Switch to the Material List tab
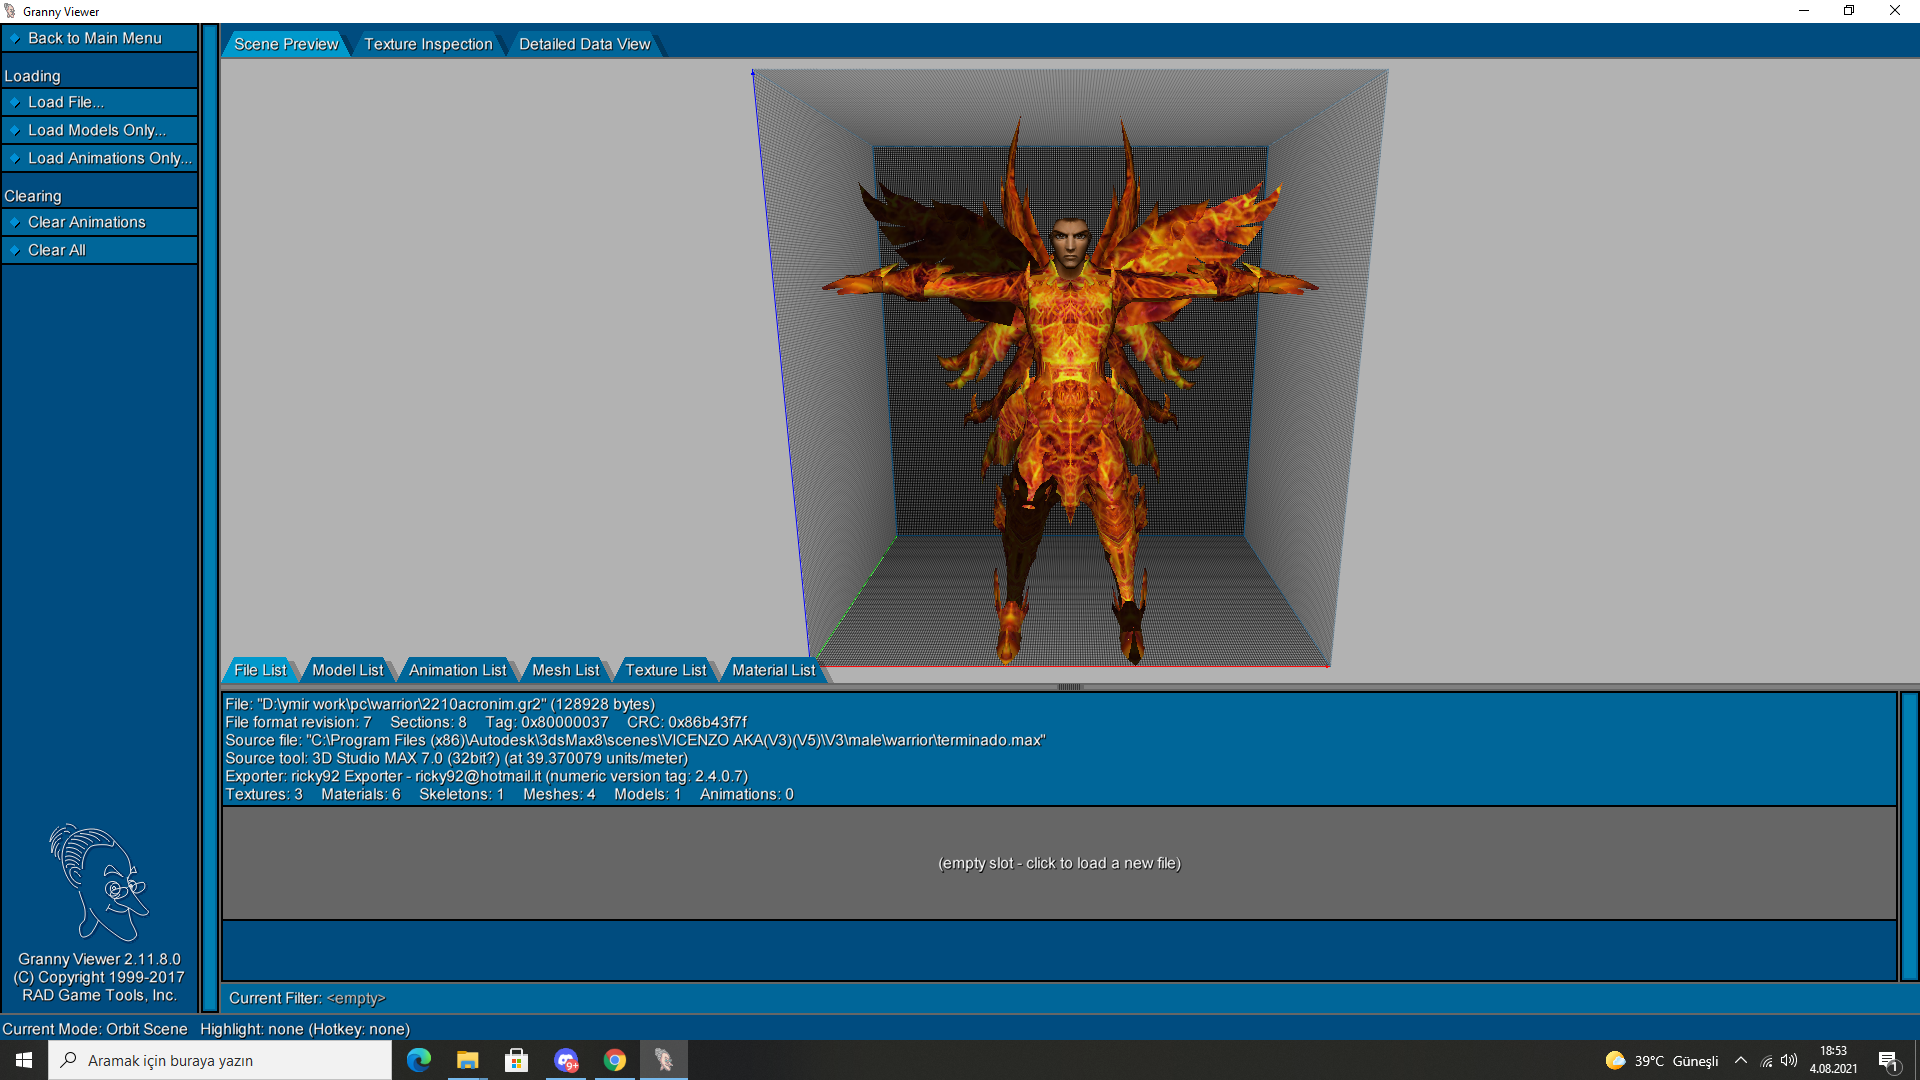Viewport: 1920px width, 1080px height. 773,670
